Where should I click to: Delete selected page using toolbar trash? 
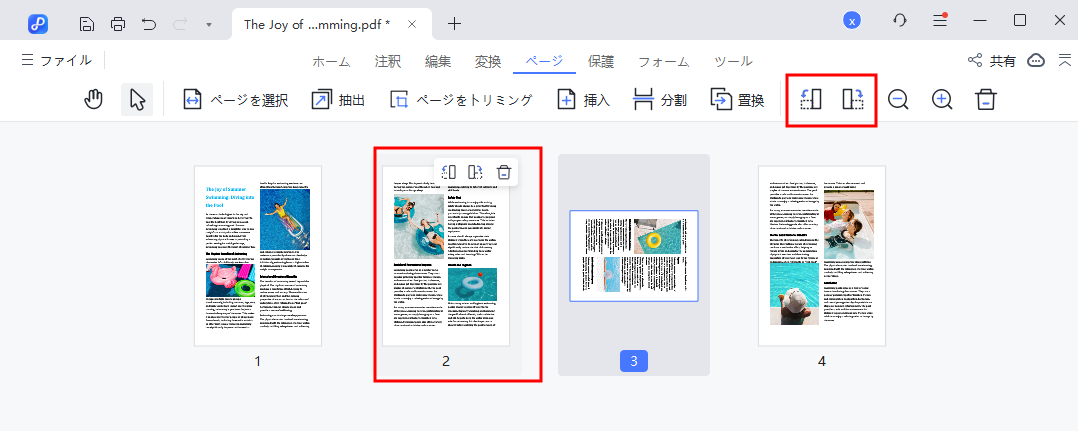(986, 100)
